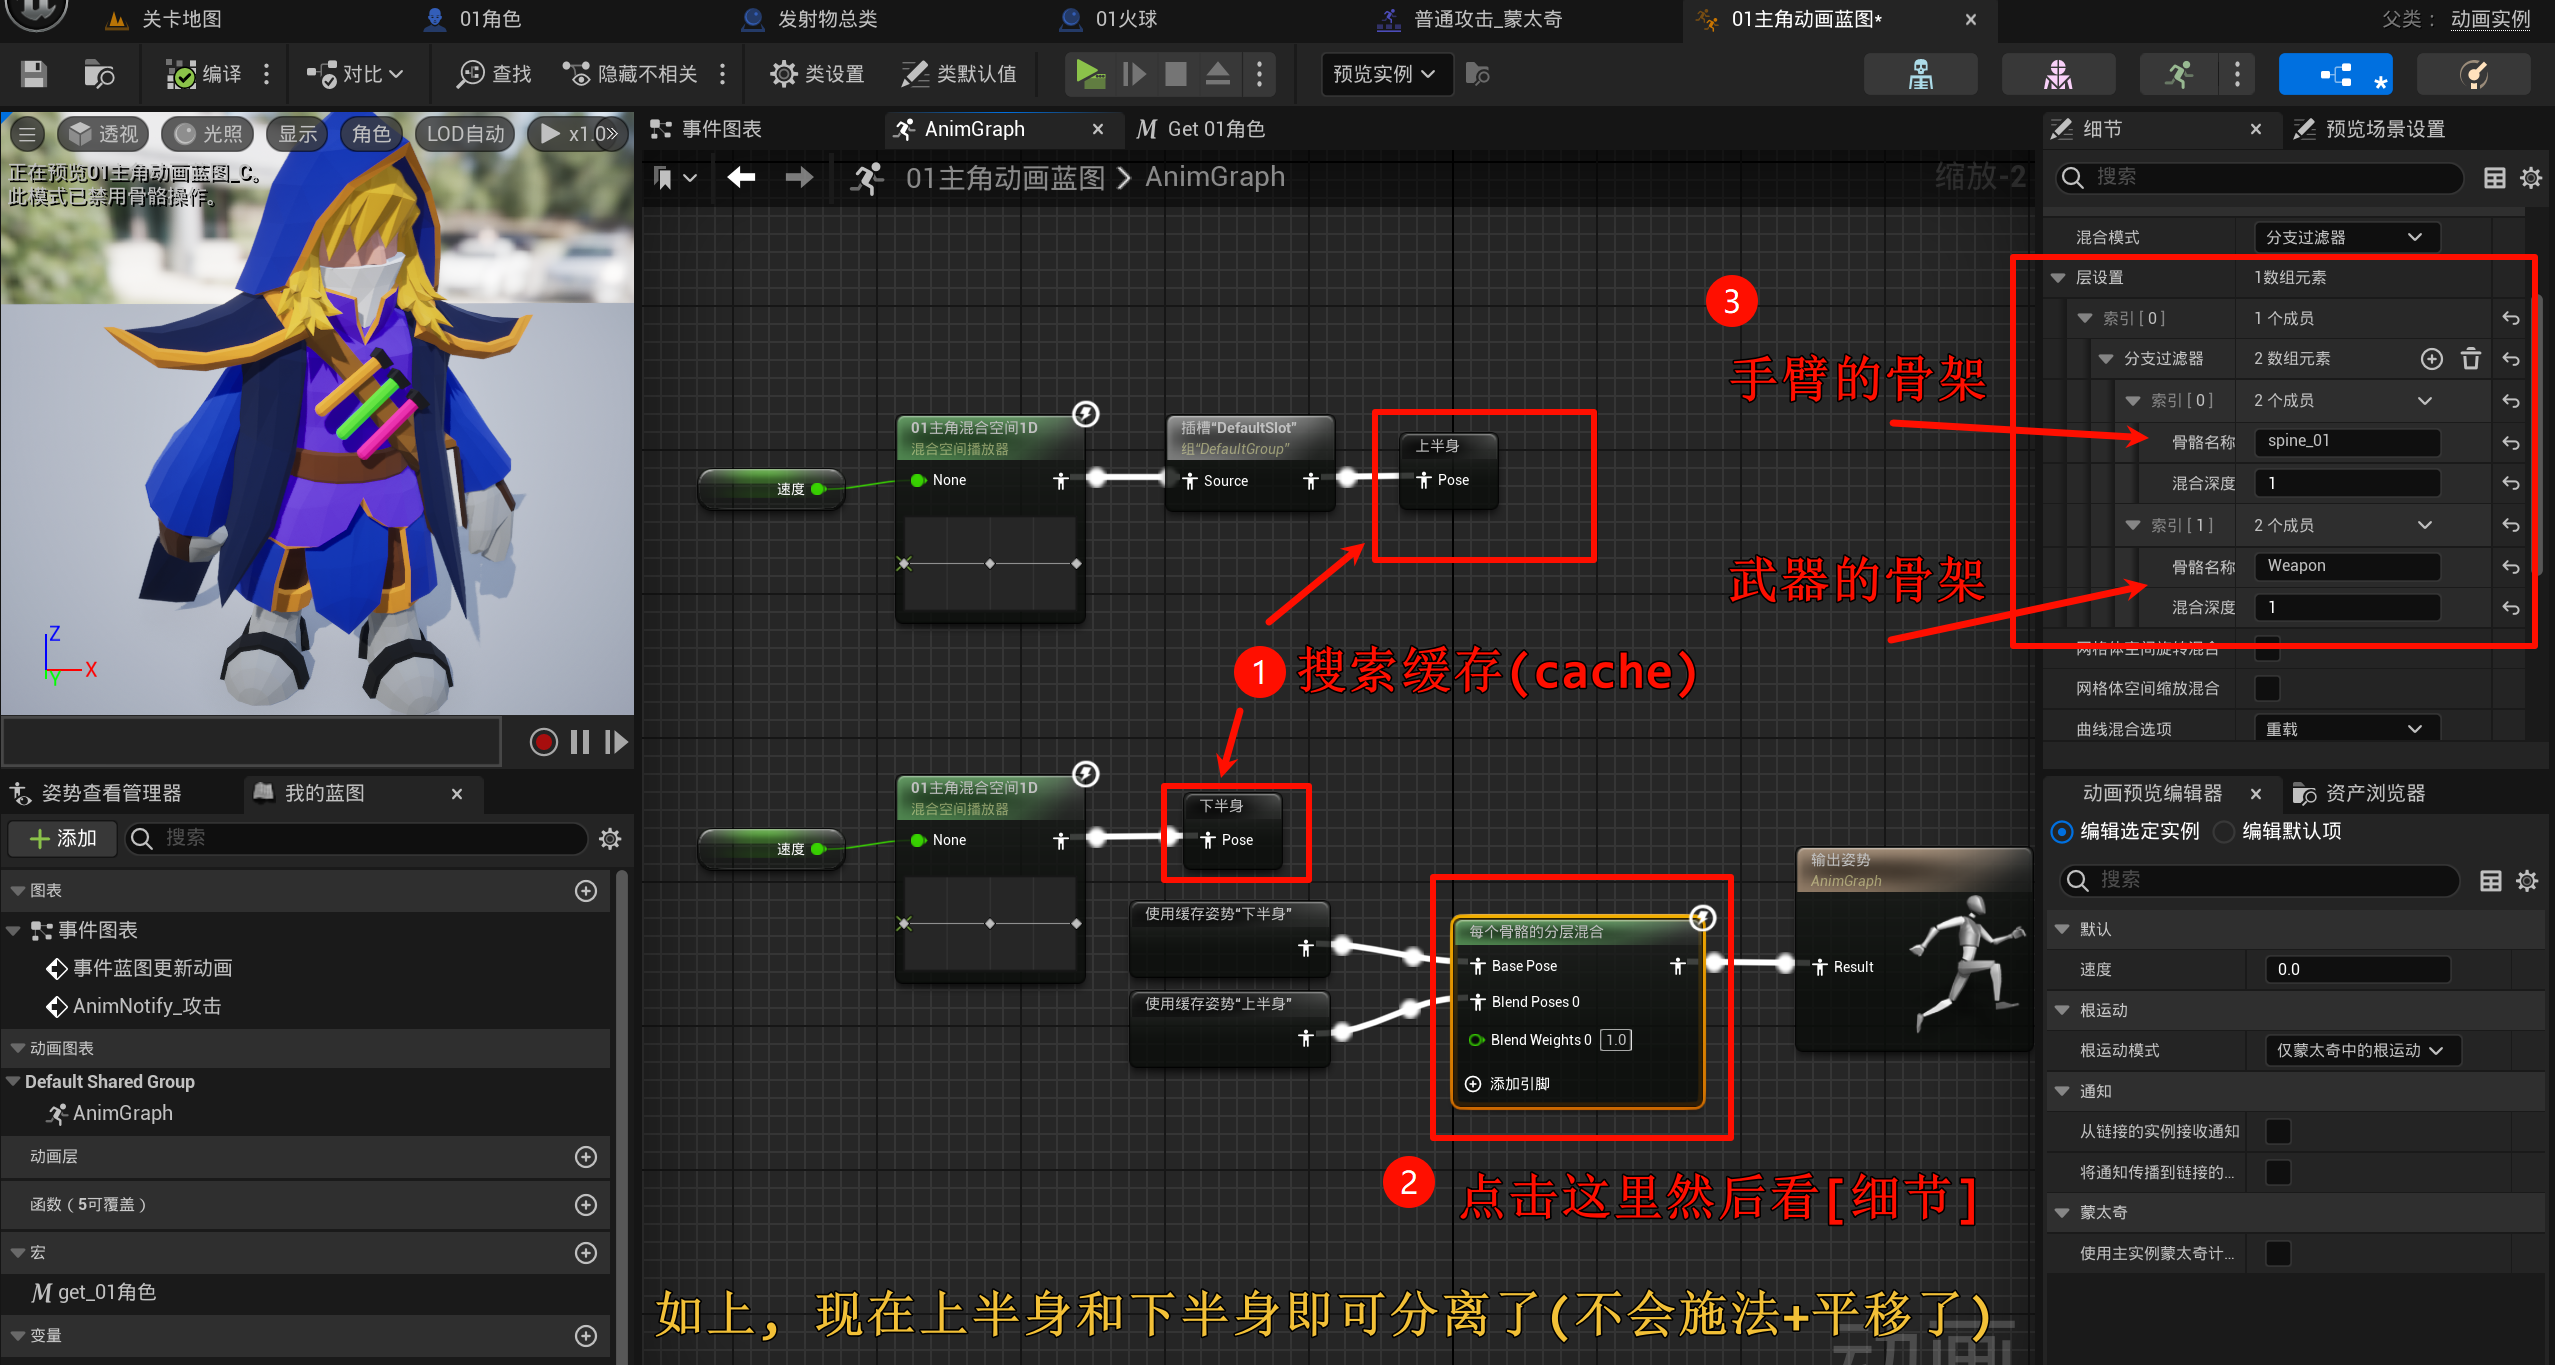Collapse the 层设置 section
The image size is (2555, 1365).
click(x=2058, y=278)
